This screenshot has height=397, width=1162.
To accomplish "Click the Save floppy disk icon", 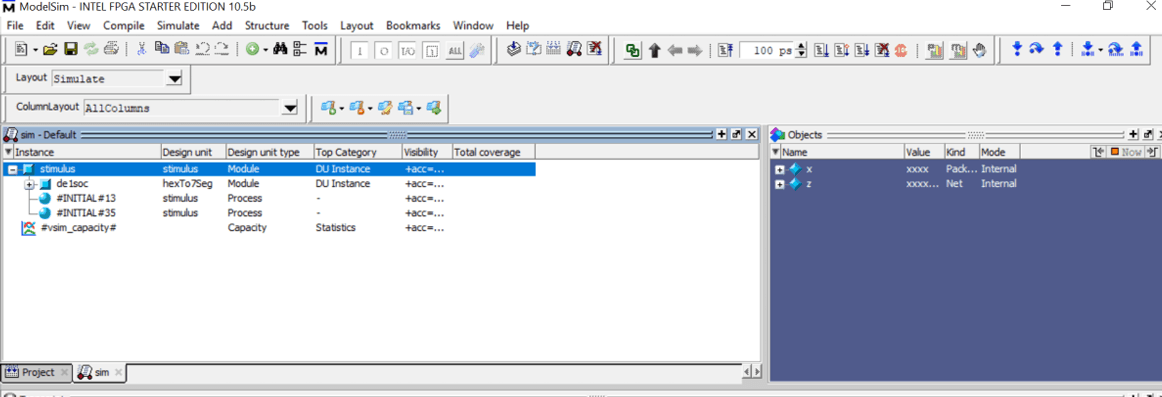I will (x=71, y=50).
